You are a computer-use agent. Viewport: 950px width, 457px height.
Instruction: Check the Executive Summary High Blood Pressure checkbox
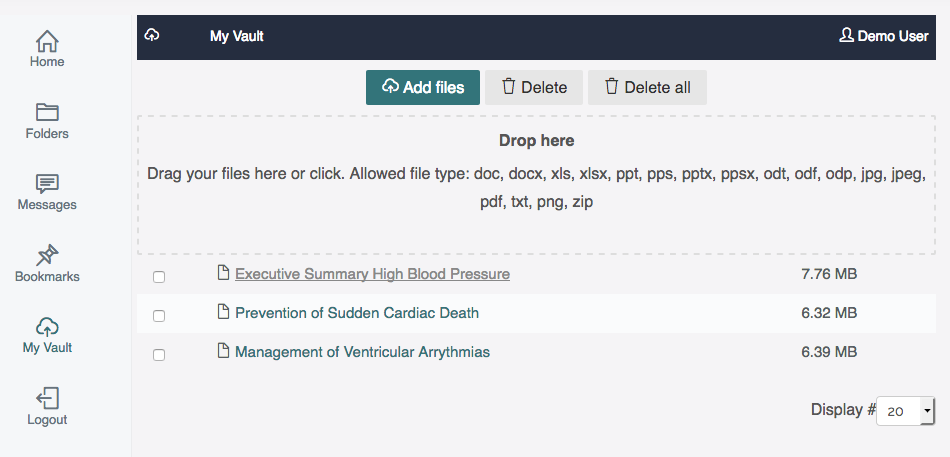[x=159, y=277]
